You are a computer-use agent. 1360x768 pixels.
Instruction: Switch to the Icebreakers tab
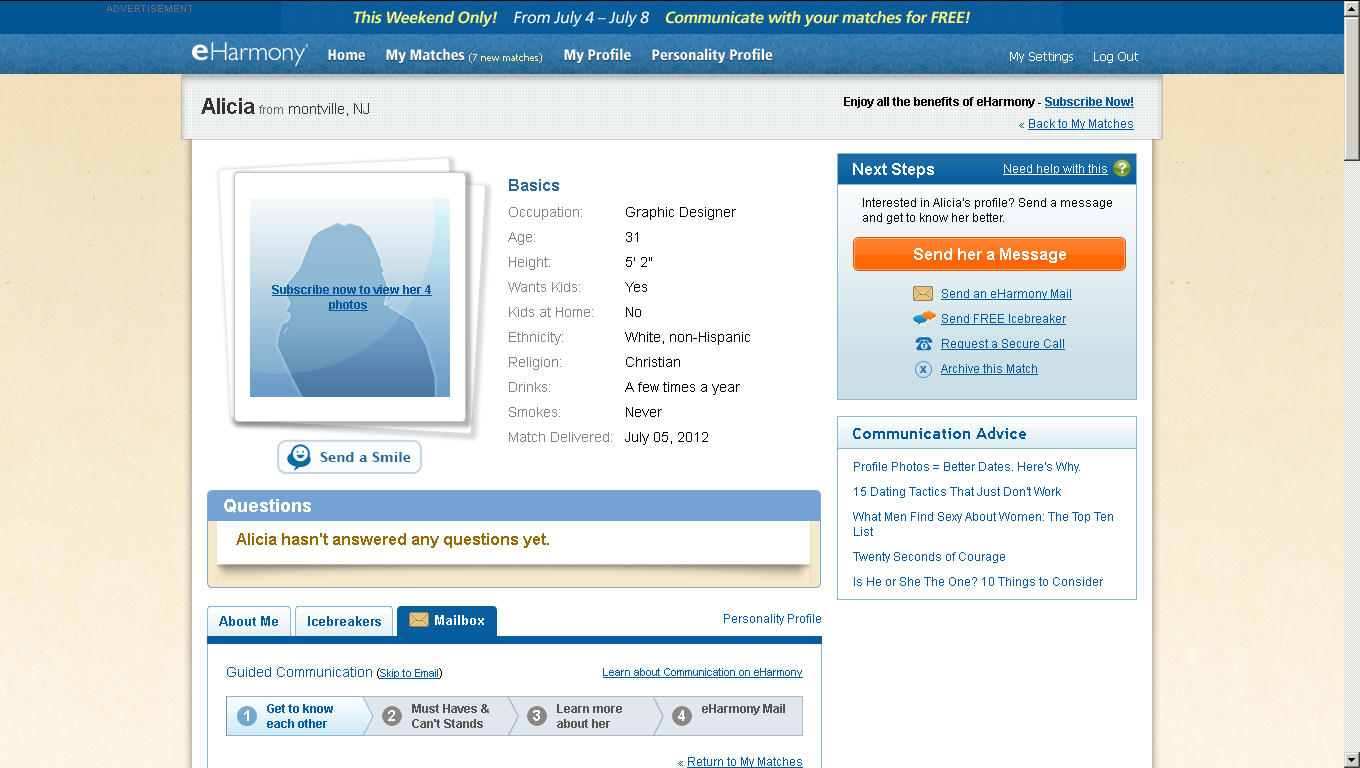click(344, 621)
